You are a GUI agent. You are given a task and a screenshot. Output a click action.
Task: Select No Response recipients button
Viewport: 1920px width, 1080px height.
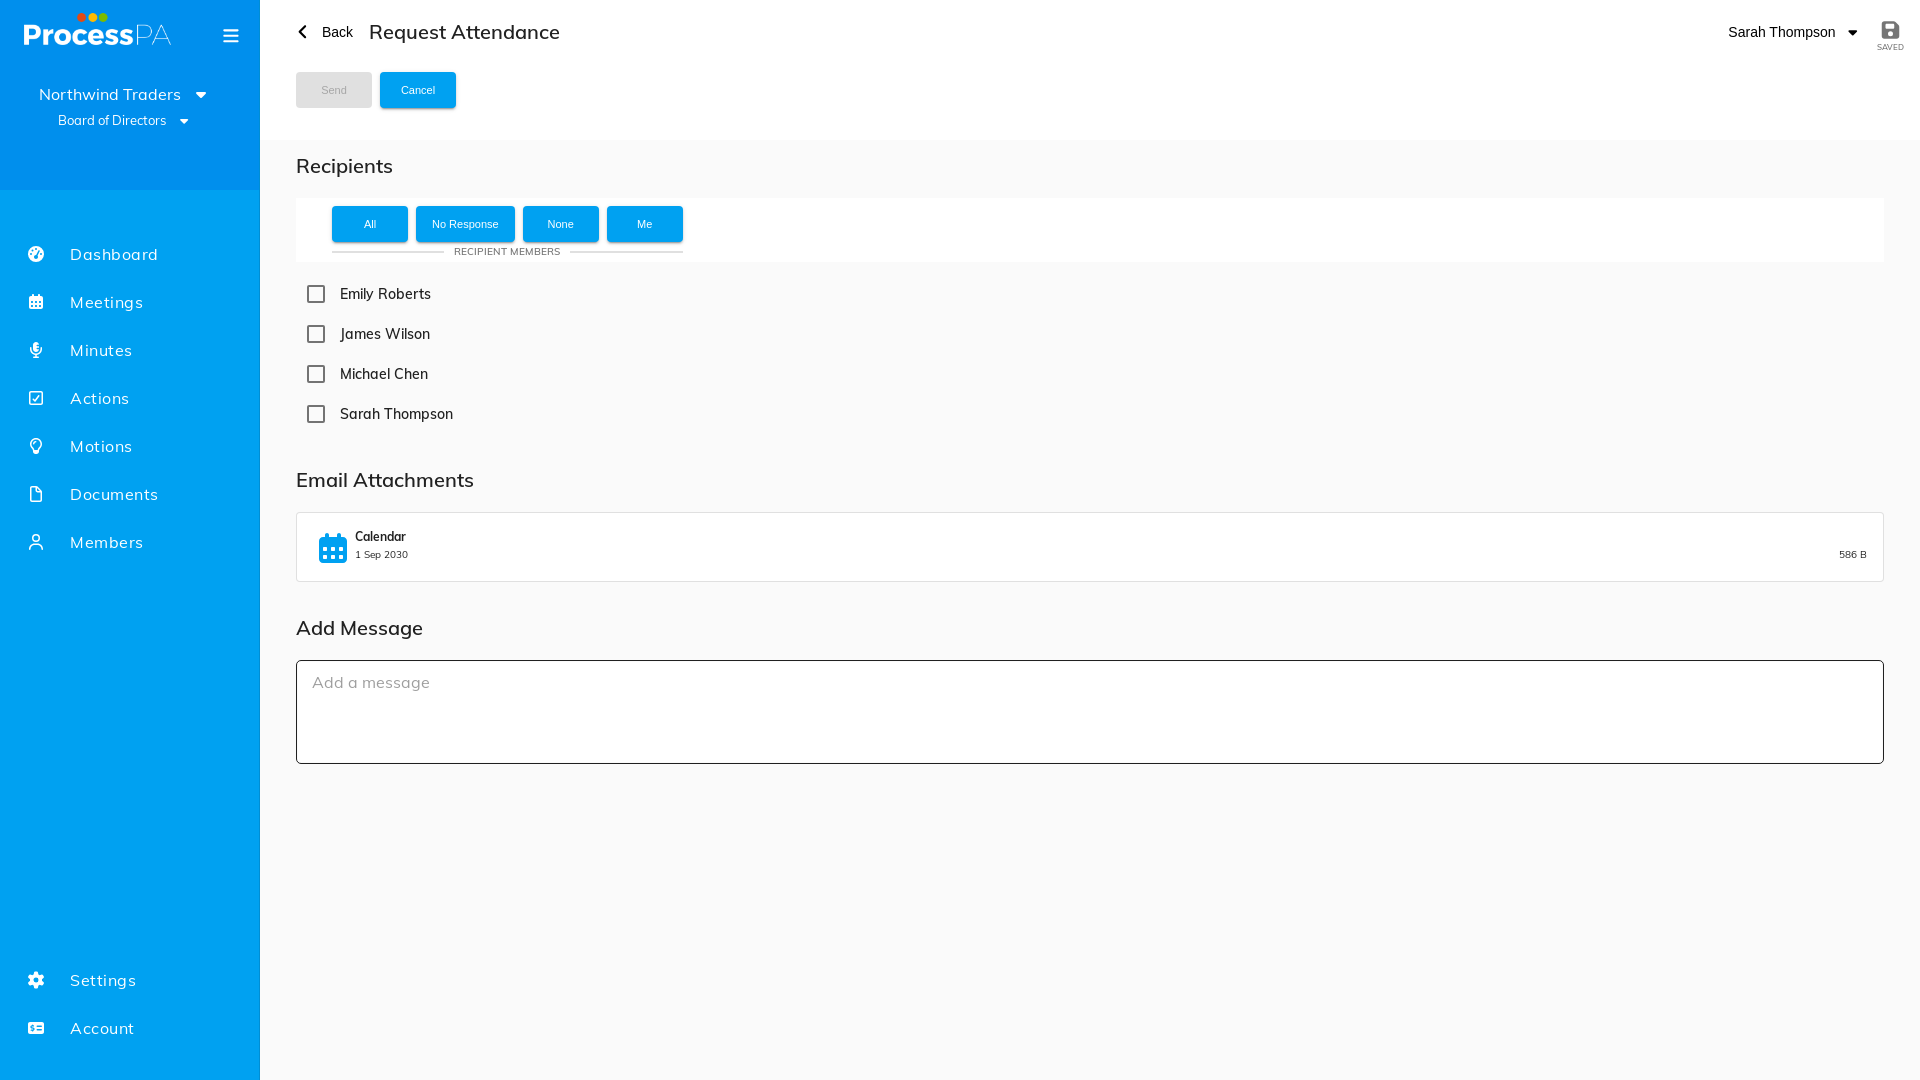coord(465,224)
